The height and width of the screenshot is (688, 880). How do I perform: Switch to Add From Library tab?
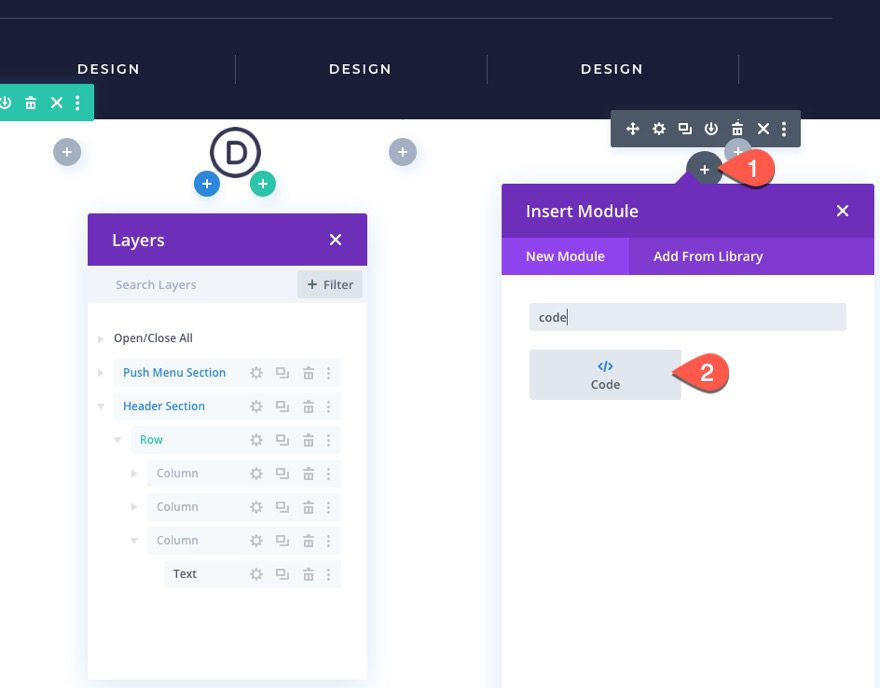[x=707, y=256]
